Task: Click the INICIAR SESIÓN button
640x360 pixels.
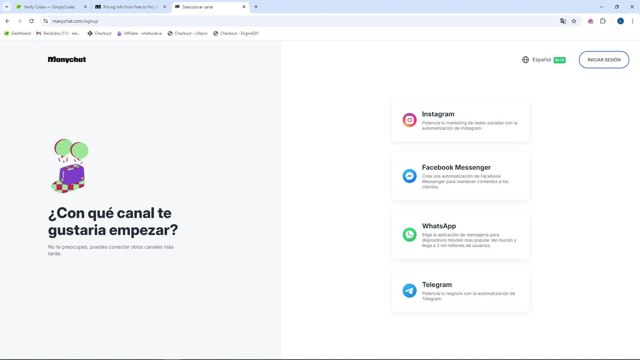Action: [604, 60]
